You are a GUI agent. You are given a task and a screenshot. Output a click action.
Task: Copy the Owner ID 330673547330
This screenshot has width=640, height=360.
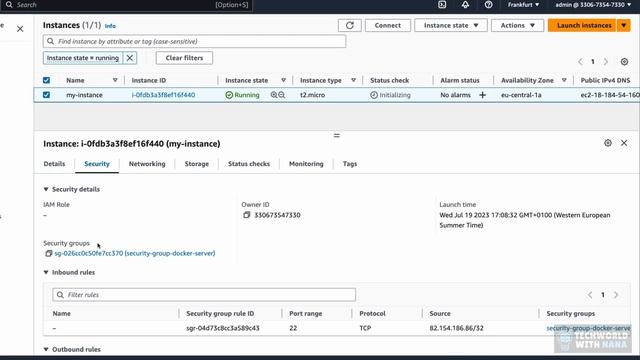(x=247, y=215)
